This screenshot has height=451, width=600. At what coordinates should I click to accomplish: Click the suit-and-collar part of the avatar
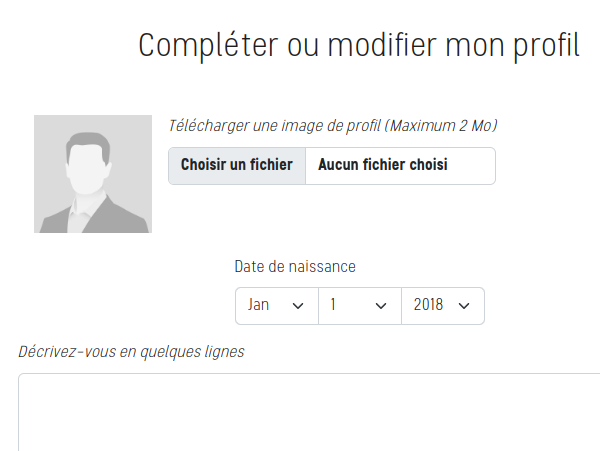coord(91,215)
